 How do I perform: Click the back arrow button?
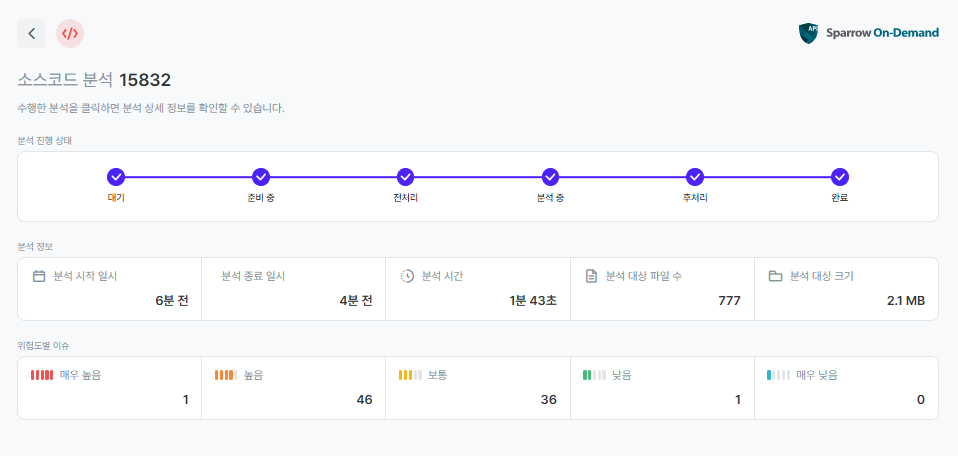(32, 33)
